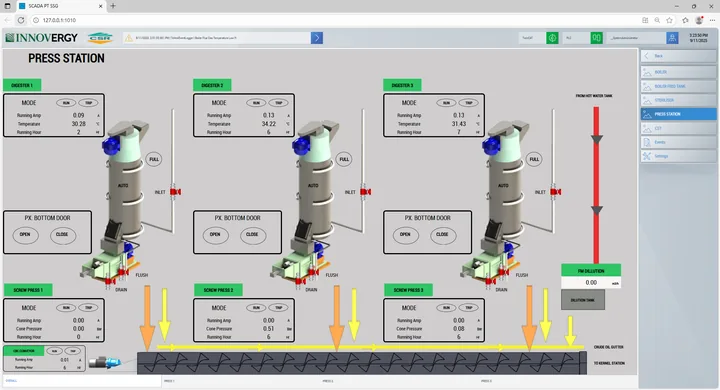720x390 pixels.
Task: Toggle CBC conveyor TRIP indicator
Action: click(73, 351)
